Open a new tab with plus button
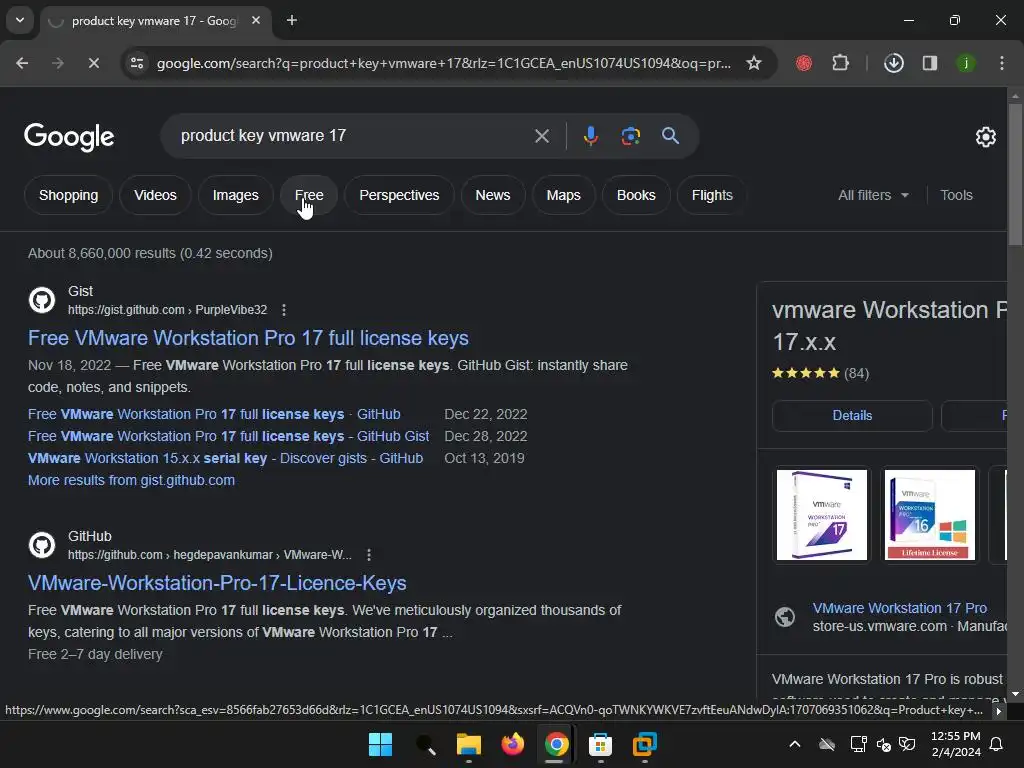 [x=292, y=20]
